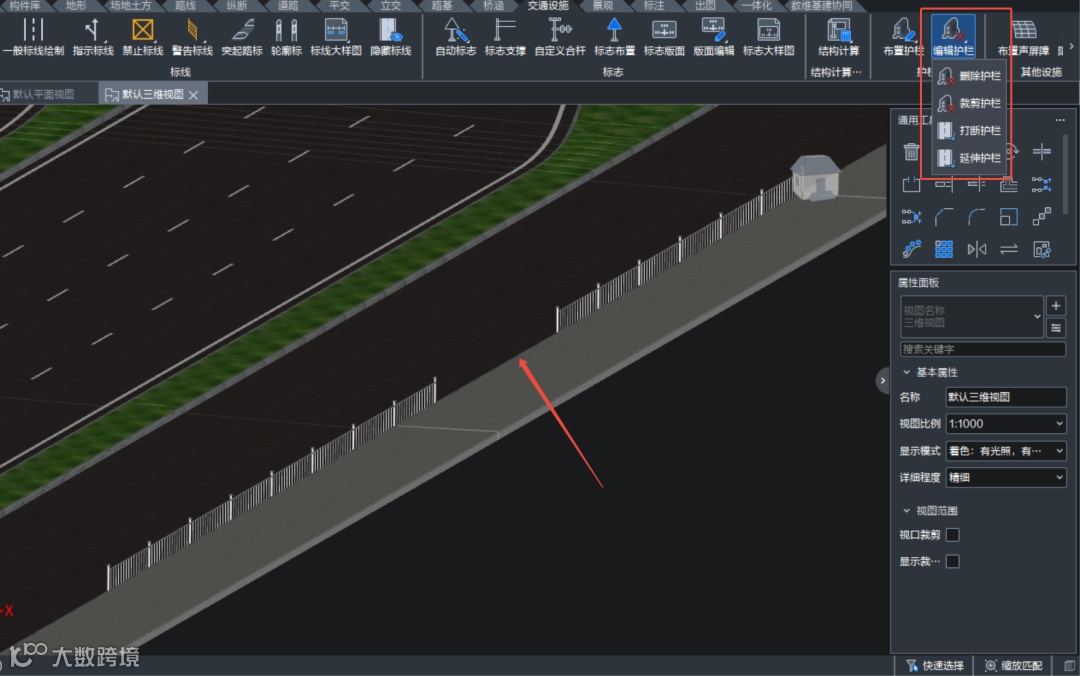
Task: Click the 名称 field 默认三维视图
Action: pos(1006,397)
